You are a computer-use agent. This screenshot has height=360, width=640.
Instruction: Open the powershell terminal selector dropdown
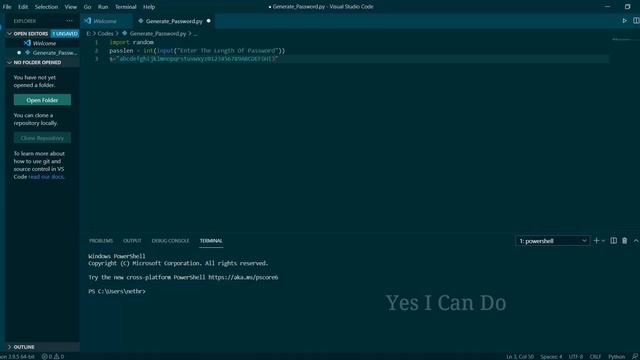pyautogui.click(x=553, y=241)
